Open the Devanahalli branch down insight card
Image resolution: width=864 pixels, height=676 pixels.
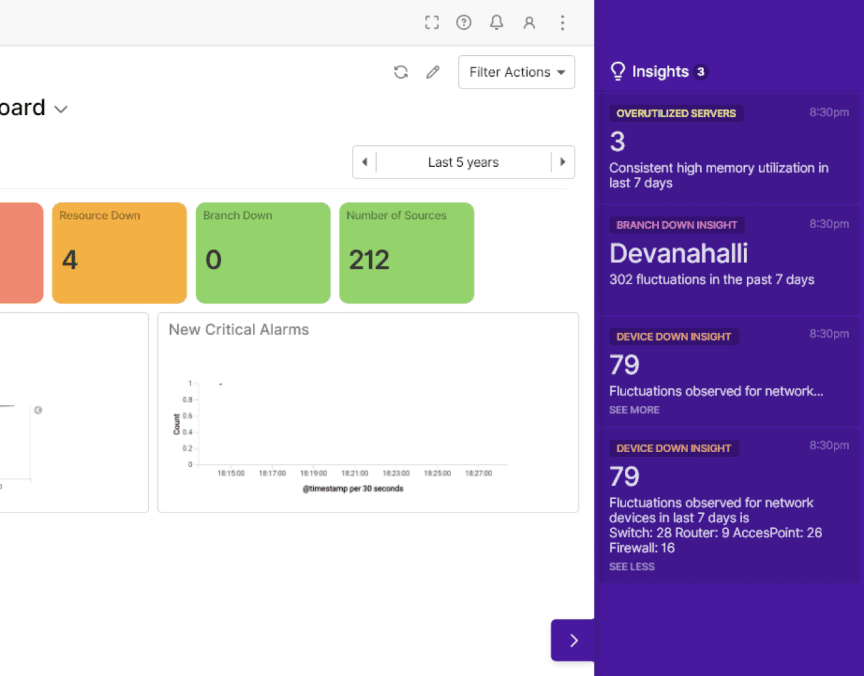[728, 260]
